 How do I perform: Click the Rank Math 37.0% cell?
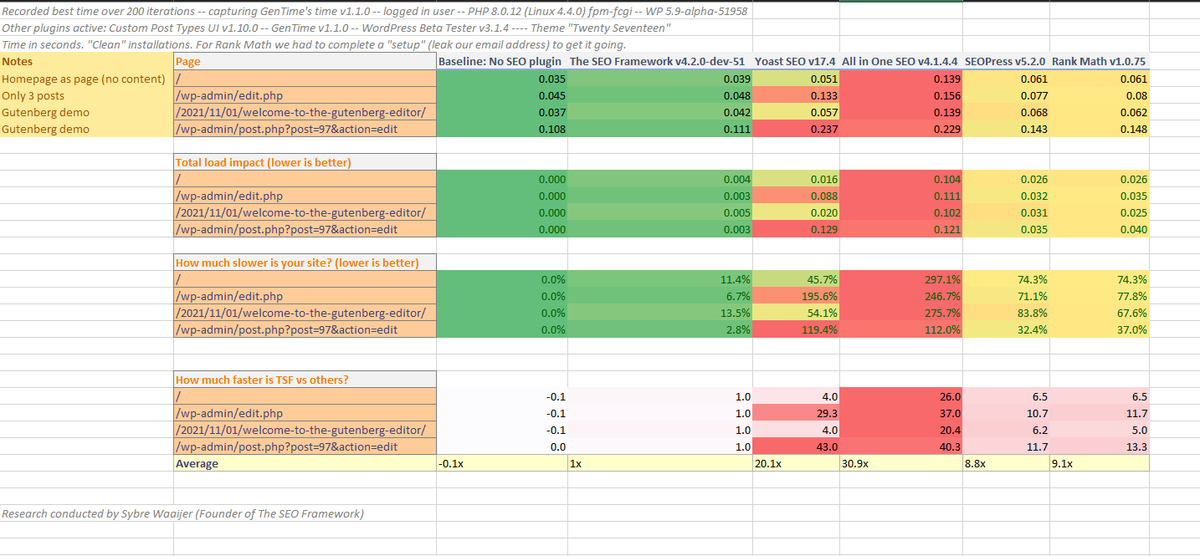[1099, 330]
